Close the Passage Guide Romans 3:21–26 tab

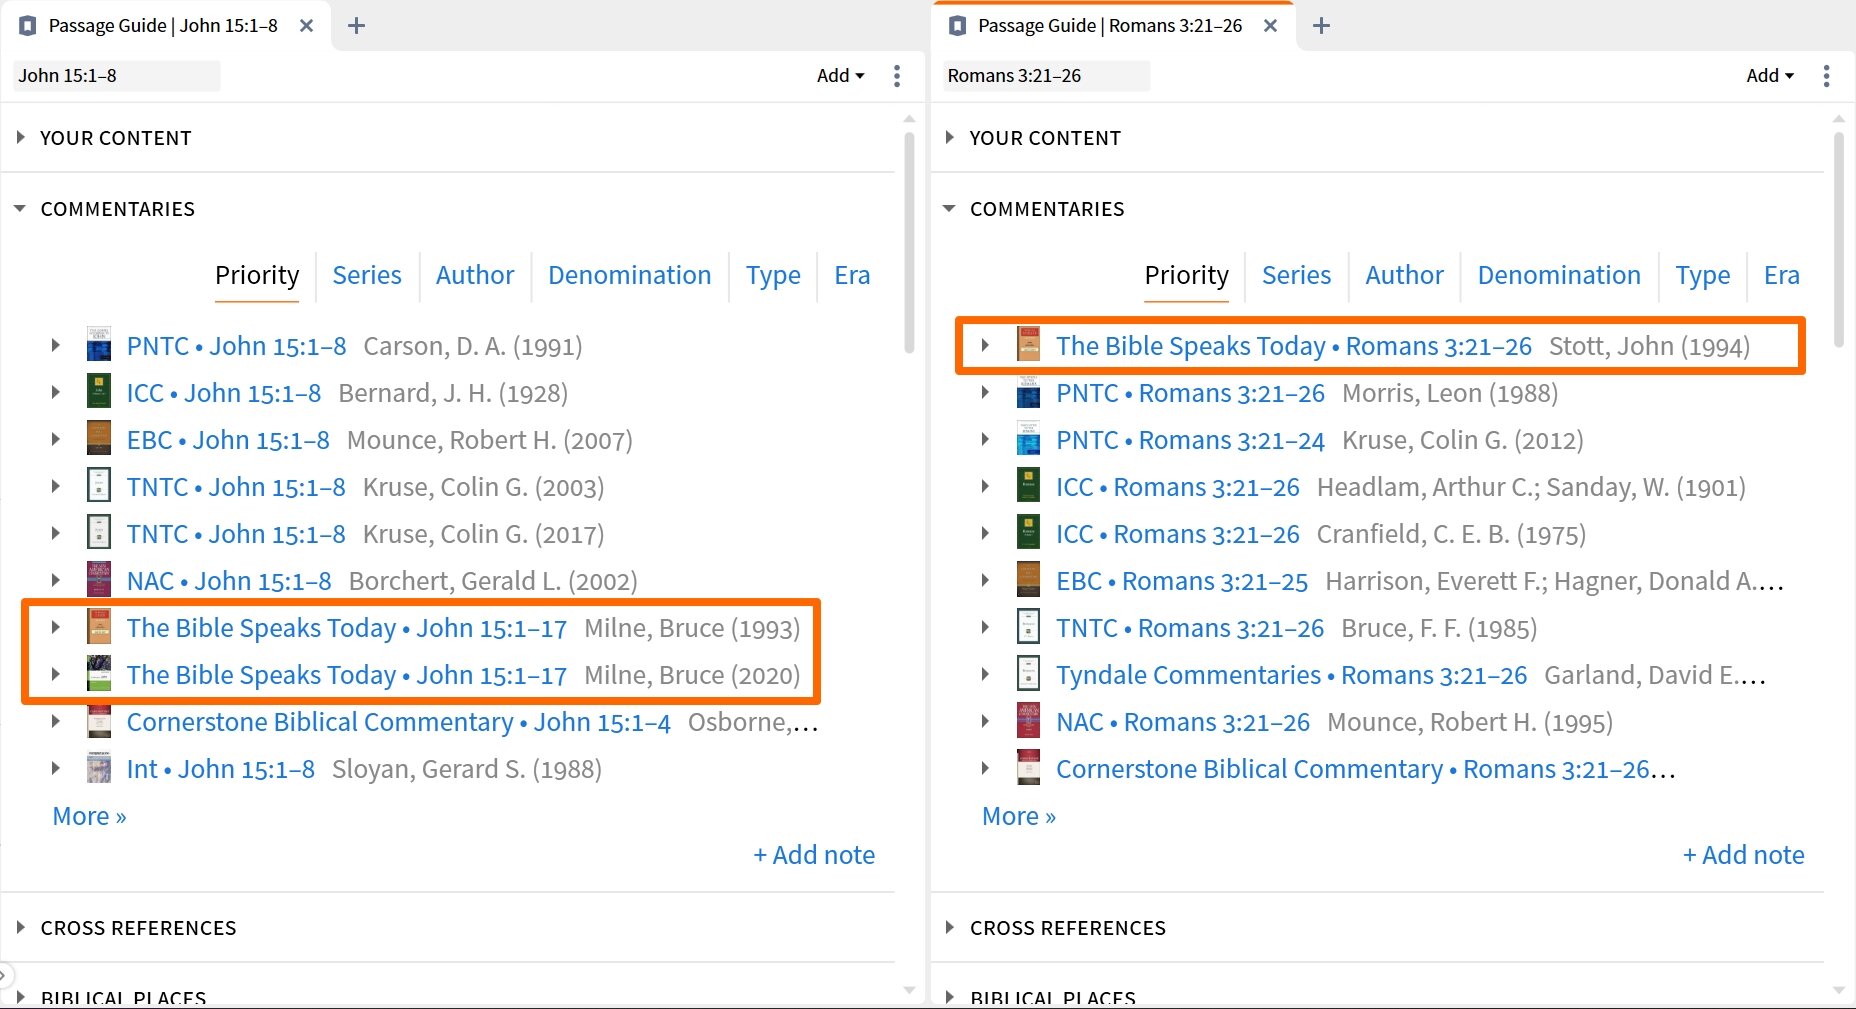point(1271,26)
